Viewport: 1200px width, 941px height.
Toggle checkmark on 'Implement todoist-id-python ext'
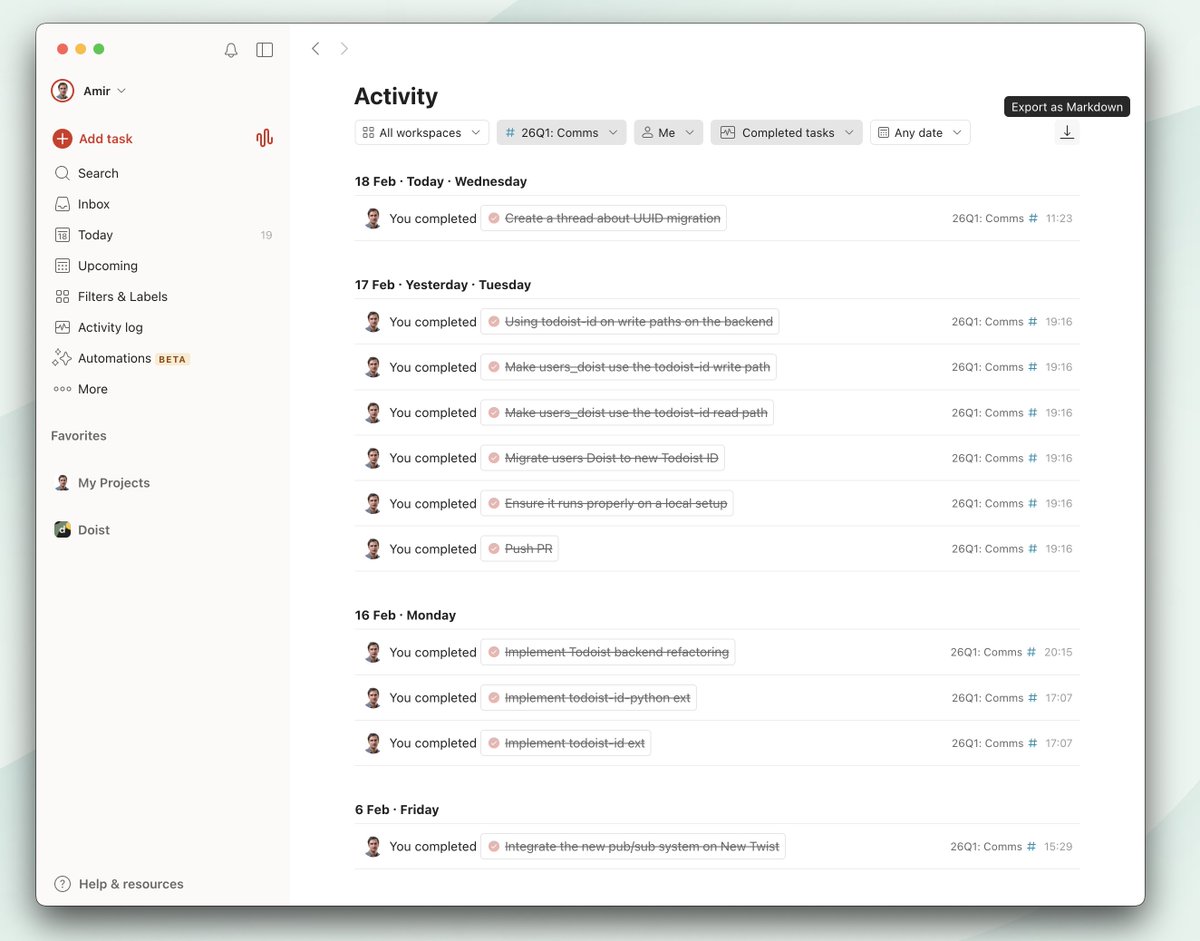(493, 698)
